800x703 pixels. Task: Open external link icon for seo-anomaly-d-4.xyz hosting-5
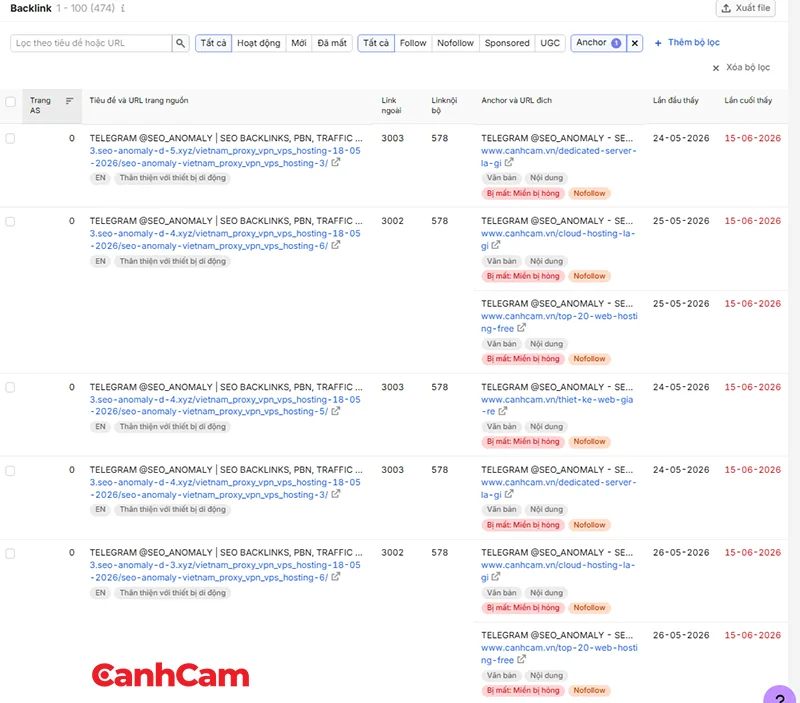[335, 411]
